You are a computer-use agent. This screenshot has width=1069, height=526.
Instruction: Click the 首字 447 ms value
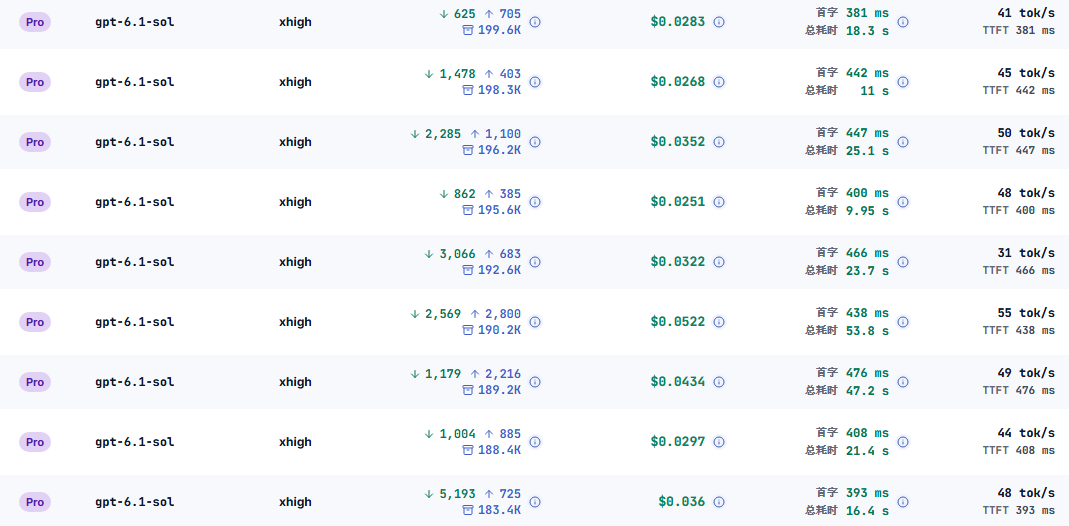pos(867,133)
